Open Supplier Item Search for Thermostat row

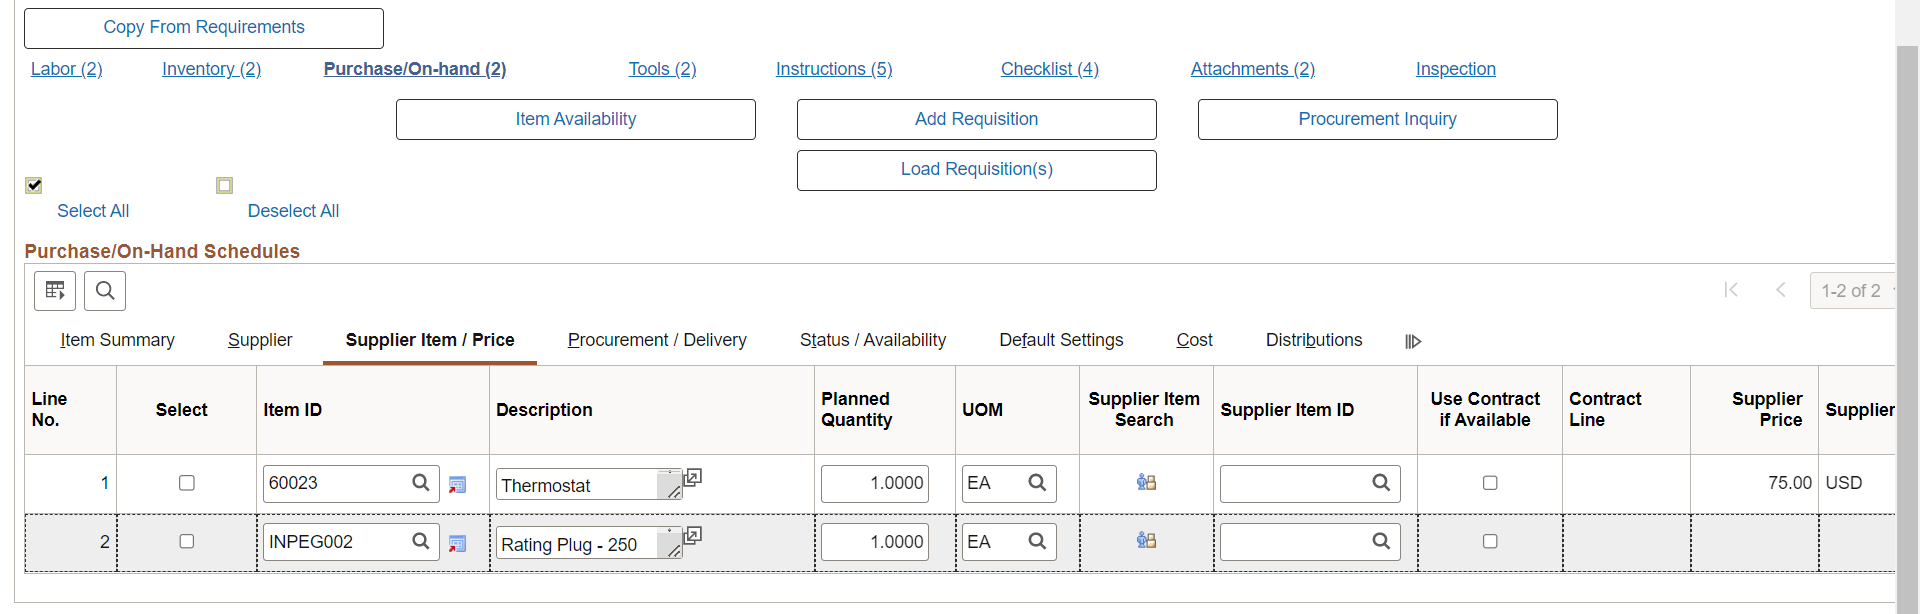[1146, 483]
